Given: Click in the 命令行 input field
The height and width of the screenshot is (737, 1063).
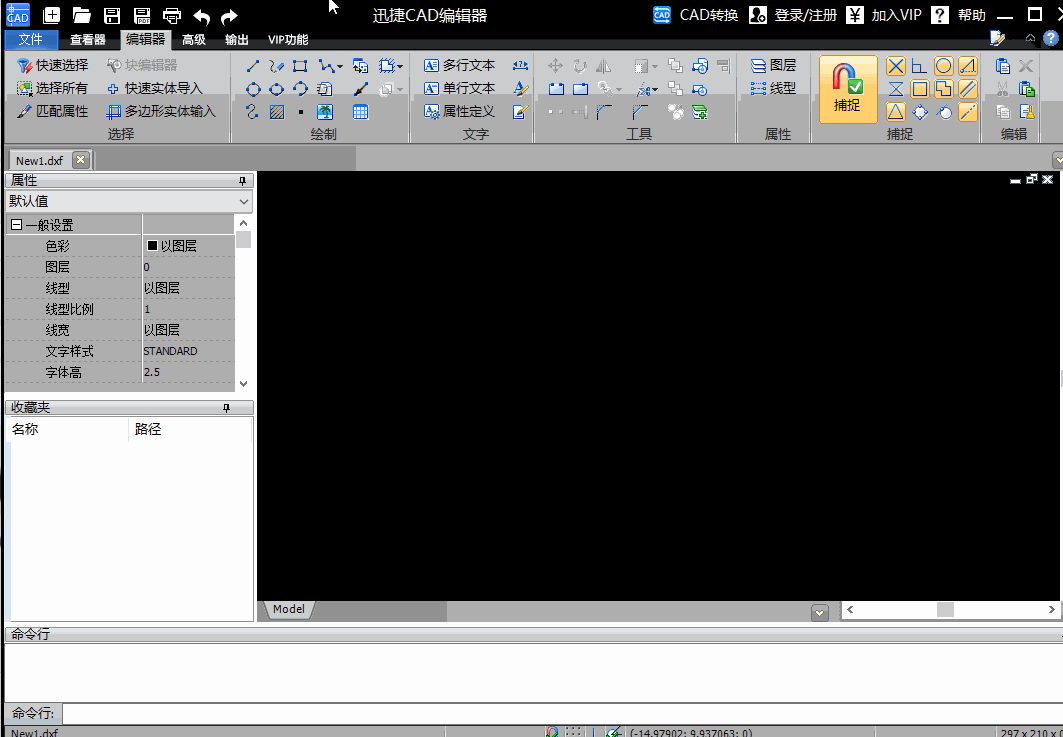Looking at the screenshot, I should [560, 713].
